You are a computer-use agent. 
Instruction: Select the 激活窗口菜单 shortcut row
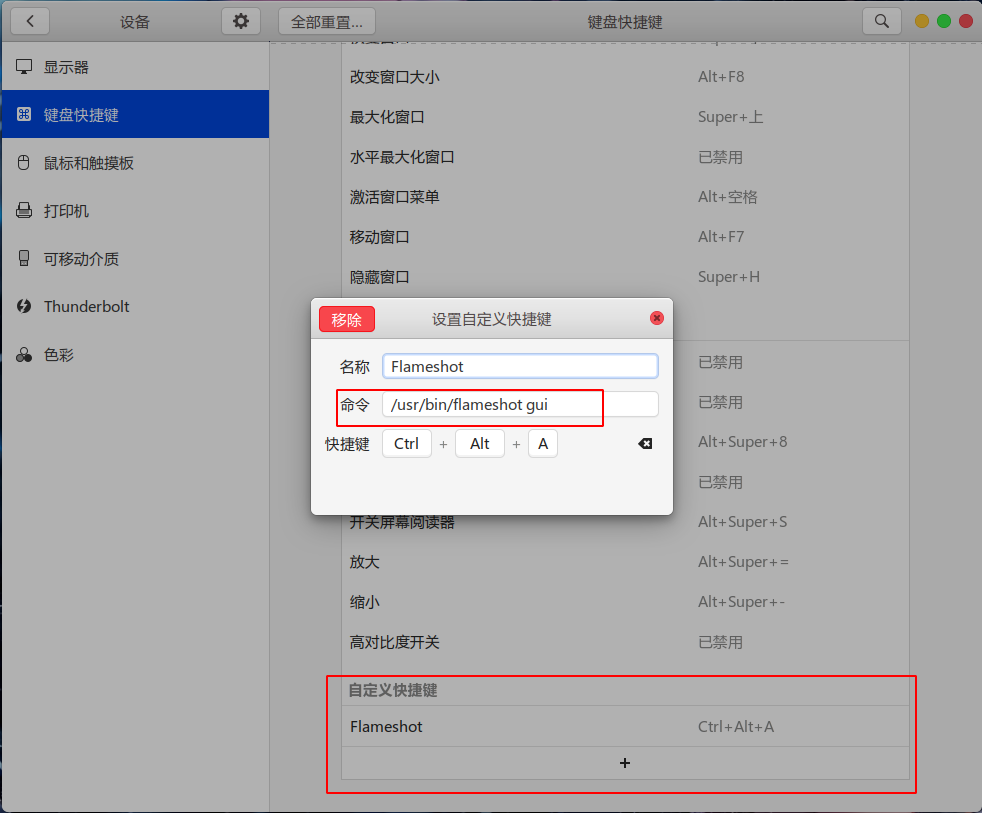[x=625, y=197]
